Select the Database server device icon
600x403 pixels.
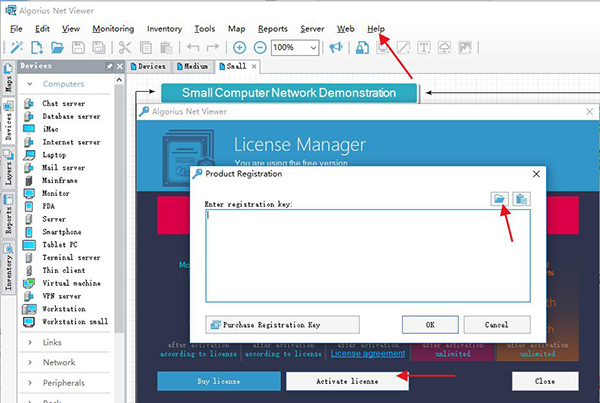[x=28, y=116]
